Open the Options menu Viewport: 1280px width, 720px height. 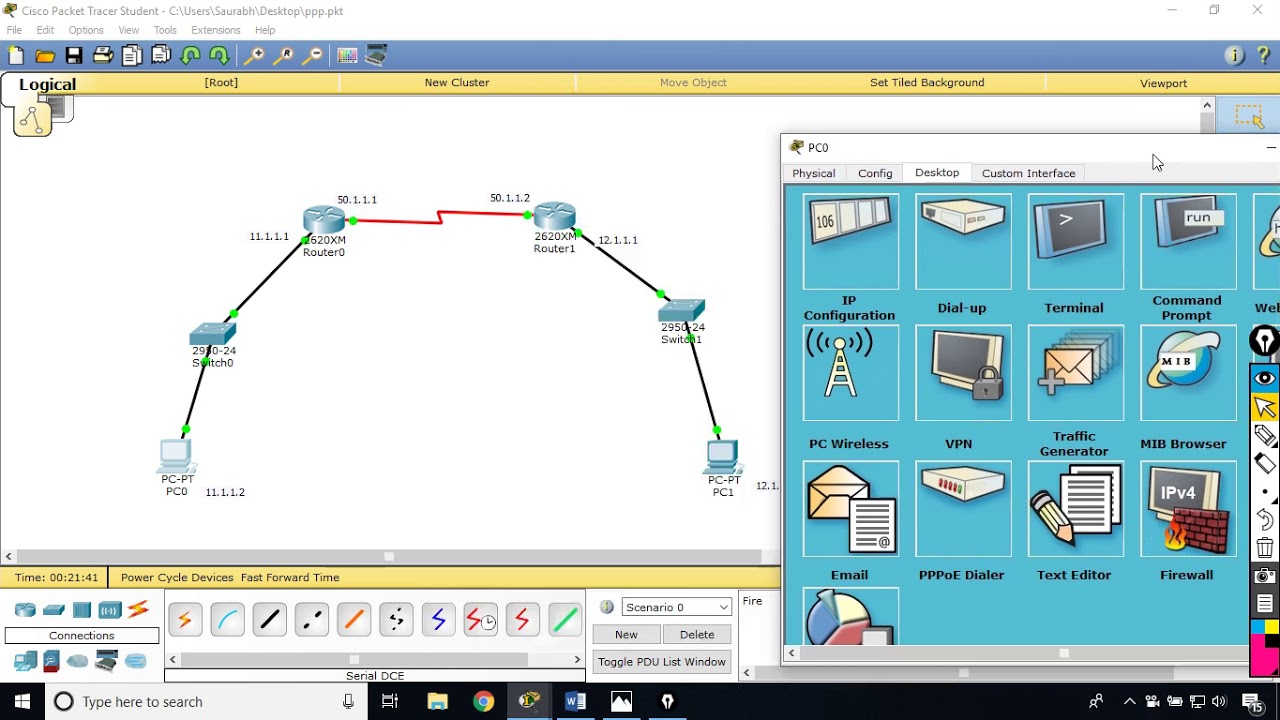coord(86,30)
